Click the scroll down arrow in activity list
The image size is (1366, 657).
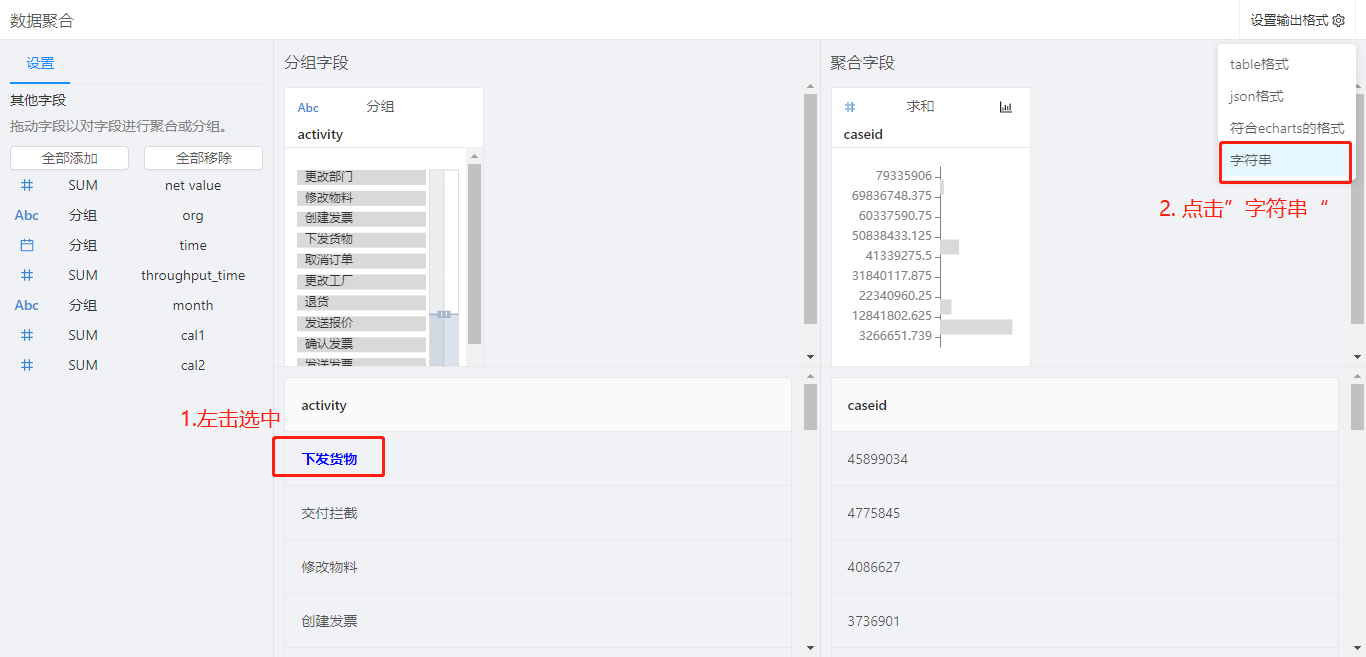[474, 359]
